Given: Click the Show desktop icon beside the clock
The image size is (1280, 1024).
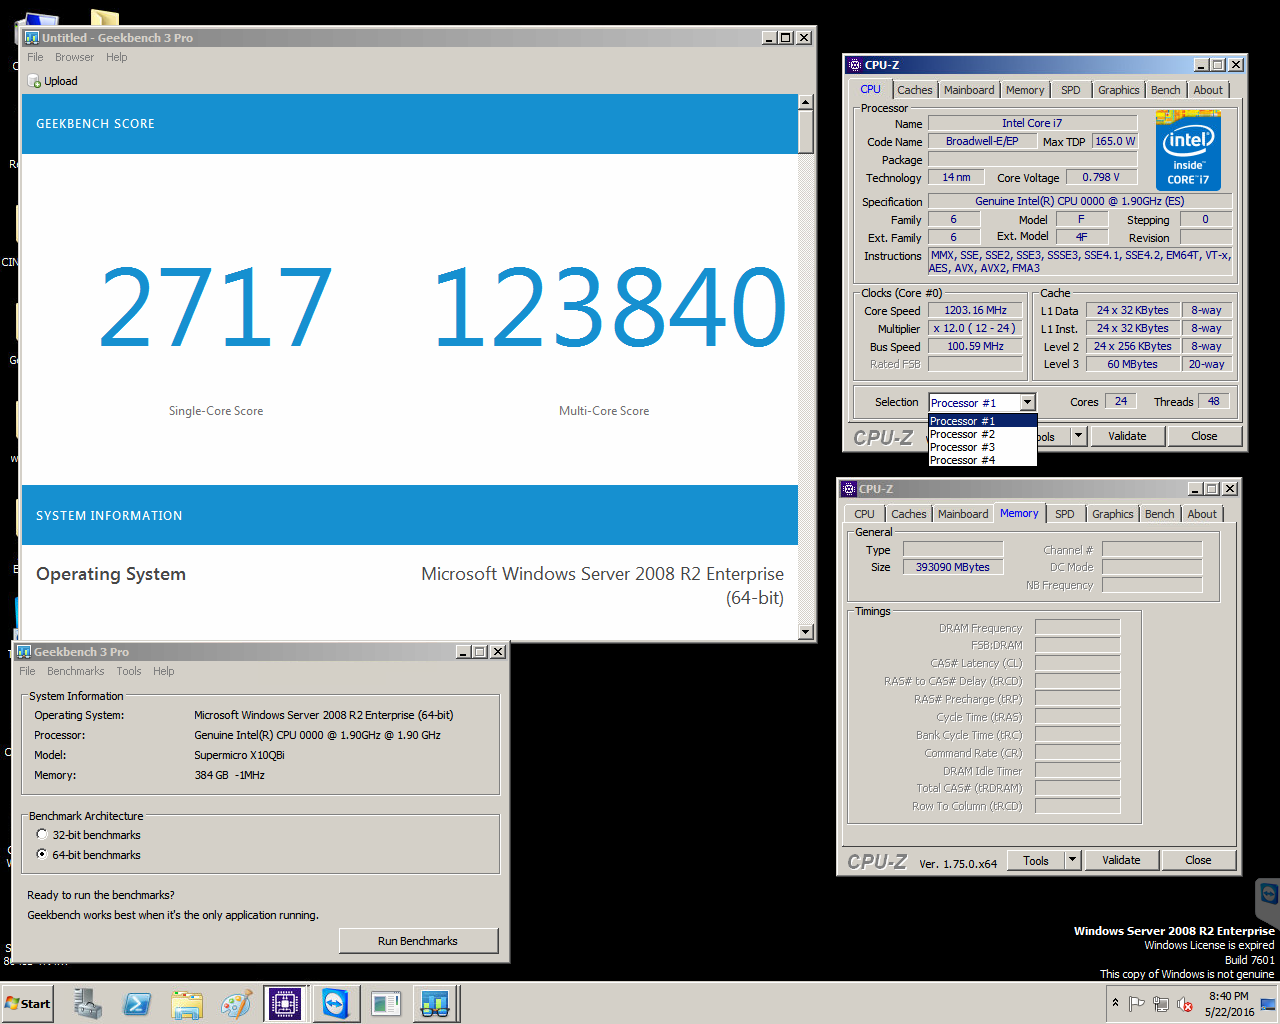Looking at the screenshot, I should 1268,1004.
